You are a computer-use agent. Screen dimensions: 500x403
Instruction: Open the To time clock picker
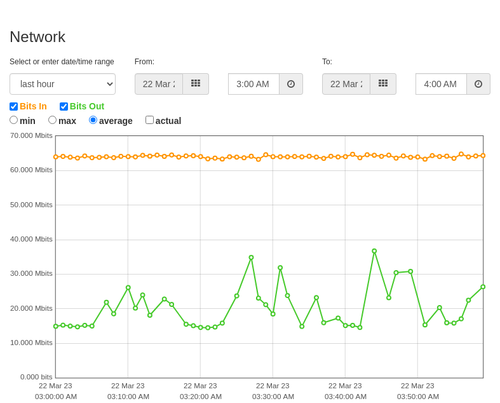point(478,84)
